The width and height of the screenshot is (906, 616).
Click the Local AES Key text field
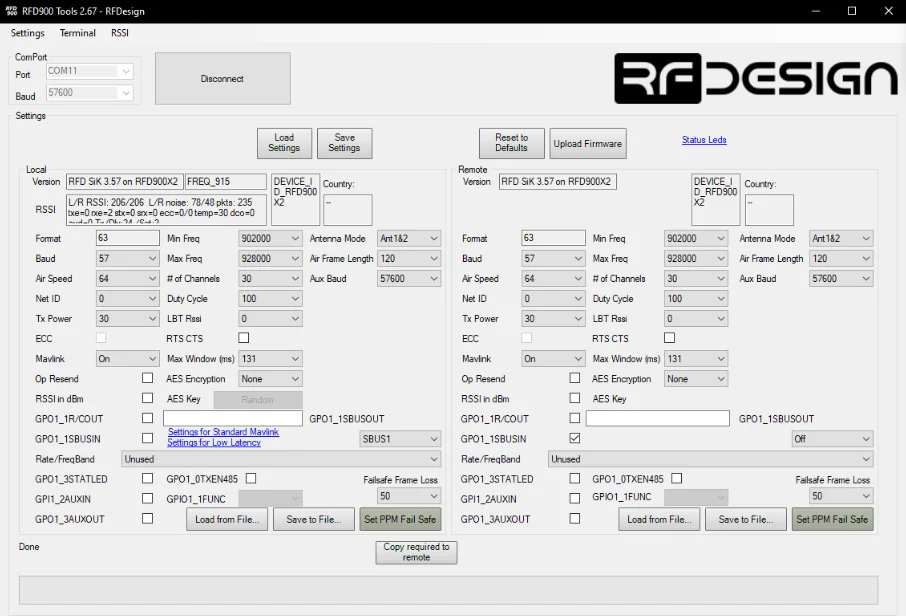233,418
